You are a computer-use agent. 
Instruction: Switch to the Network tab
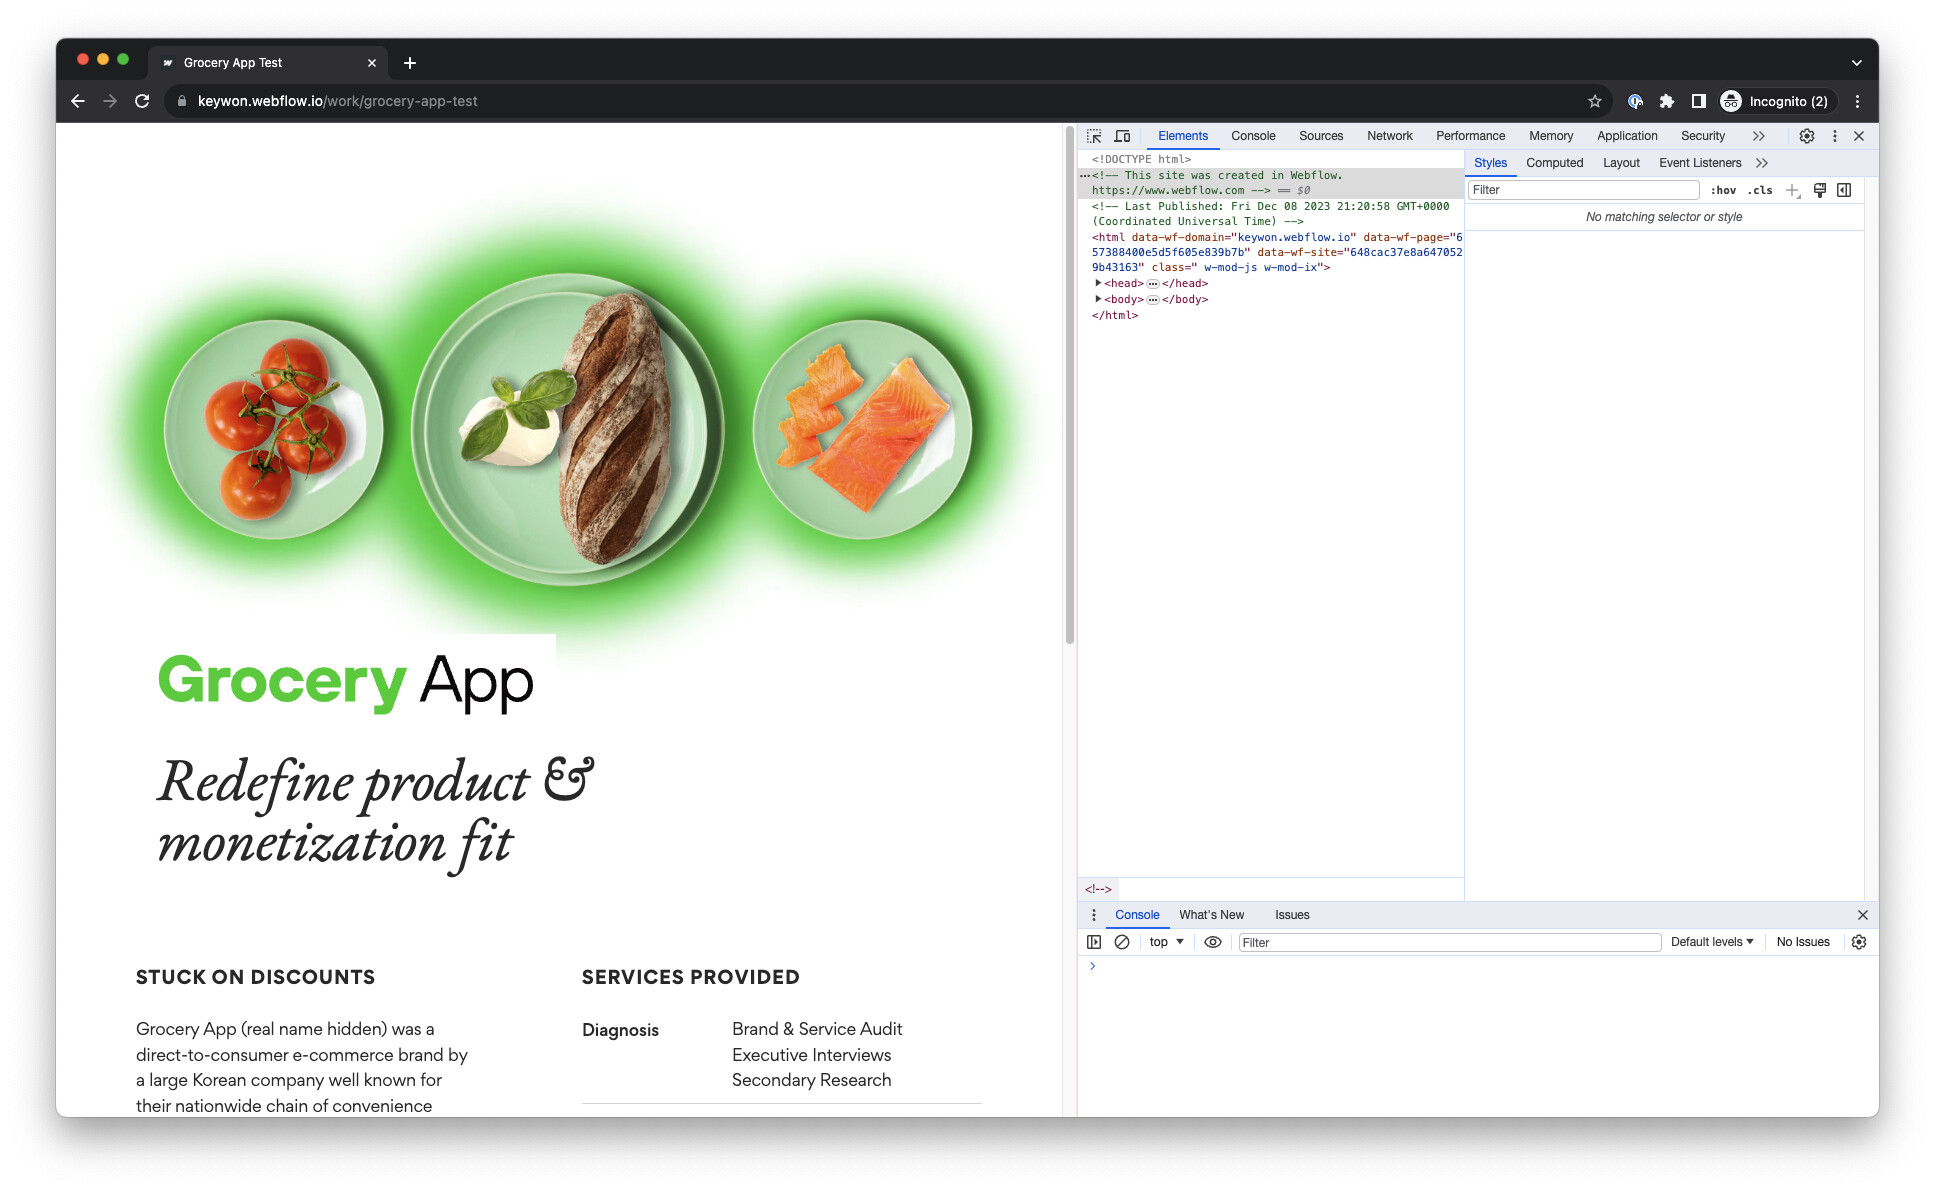1389,136
